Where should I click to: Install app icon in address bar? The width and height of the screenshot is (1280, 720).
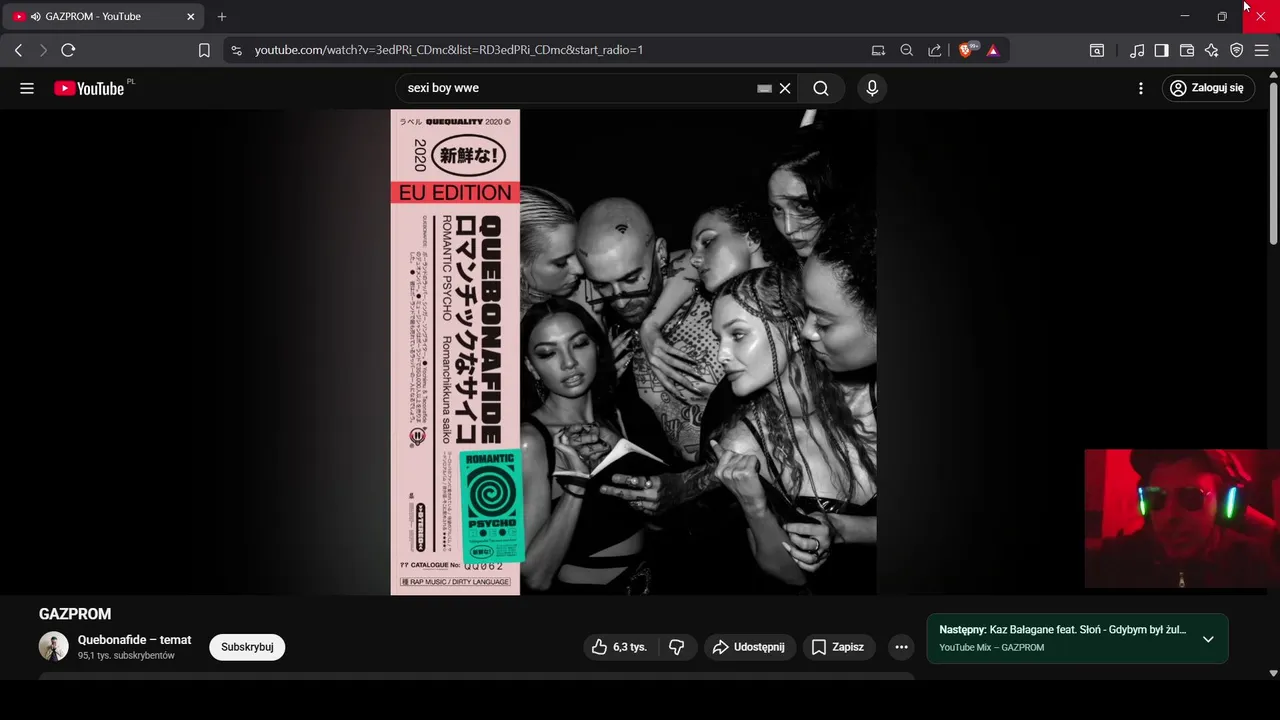click(x=878, y=50)
